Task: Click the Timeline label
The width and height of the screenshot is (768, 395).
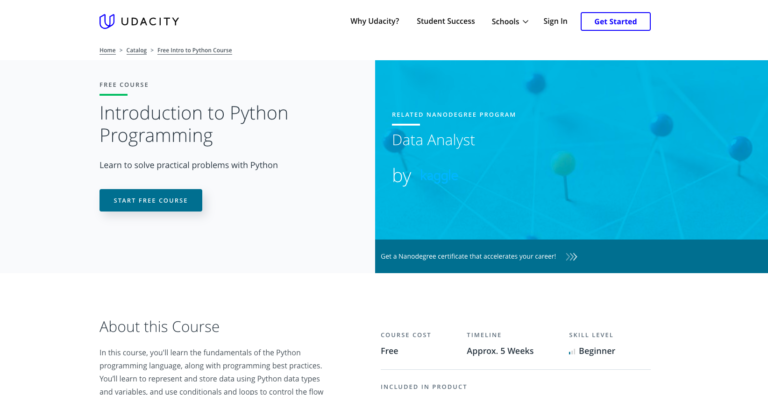Action: pos(484,335)
